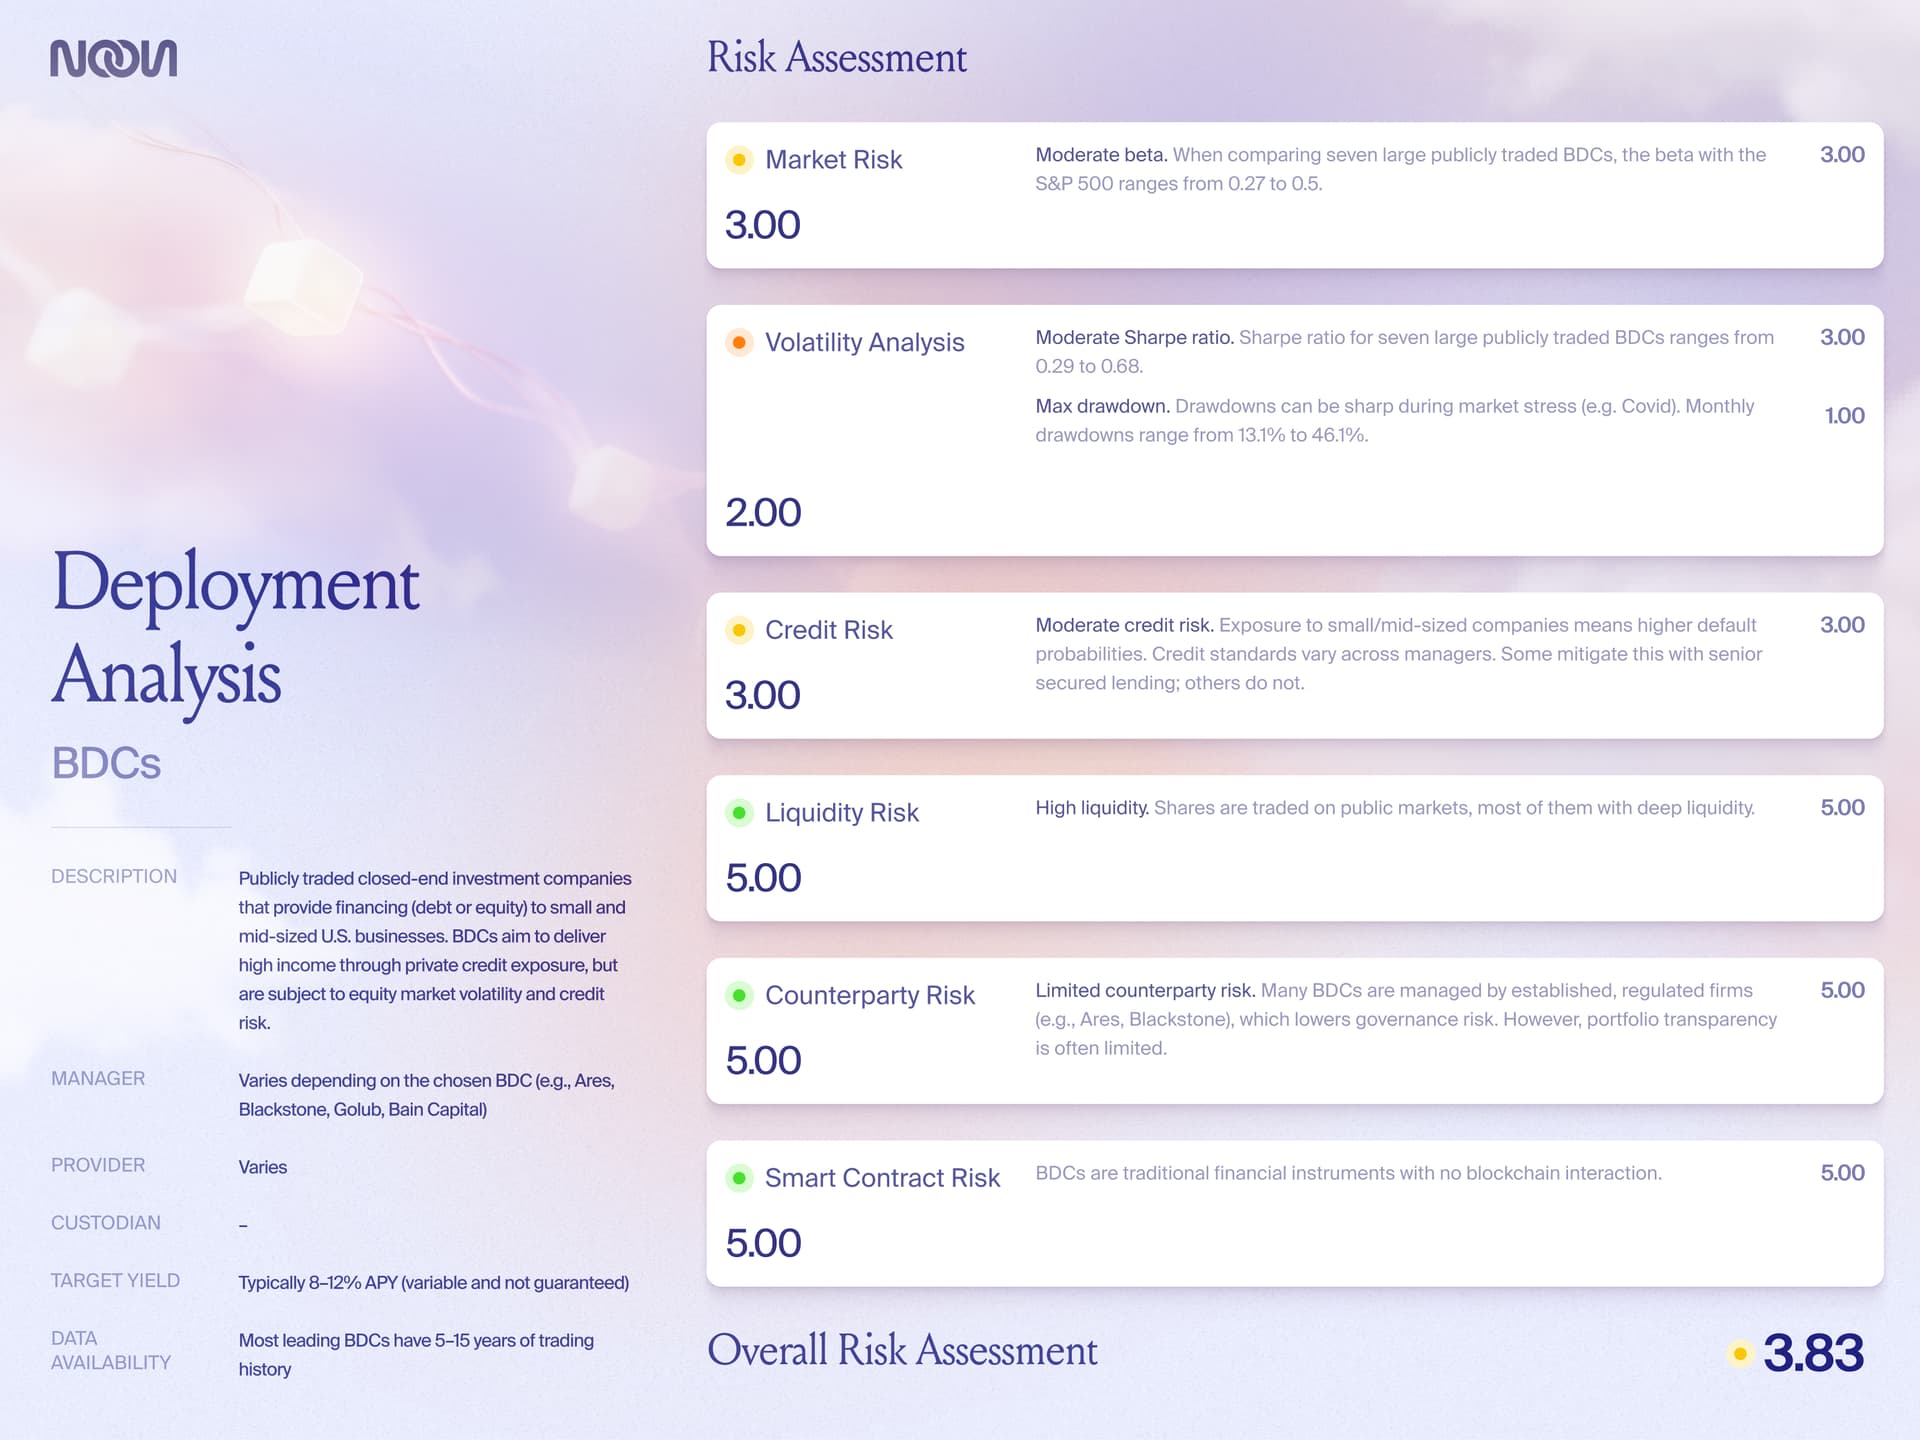This screenshot has width=1920, height=1440.
Task: Click the Volatility Analysis title
Action: pyautogui.click(x=864, y=342)
